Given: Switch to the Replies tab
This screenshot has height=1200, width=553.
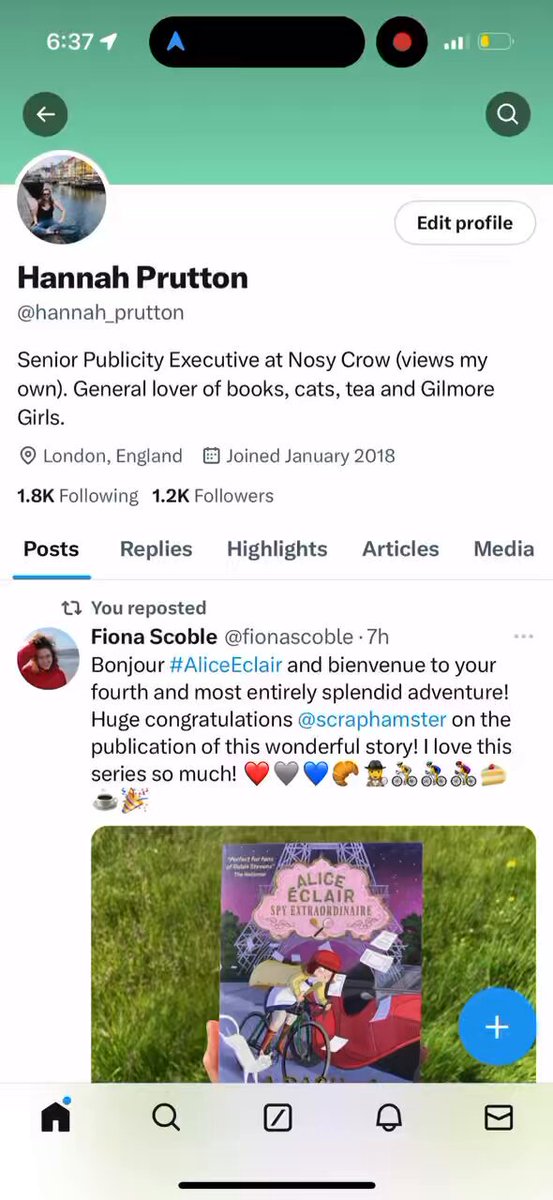Looking at the screenshot, I should [156, 548].
